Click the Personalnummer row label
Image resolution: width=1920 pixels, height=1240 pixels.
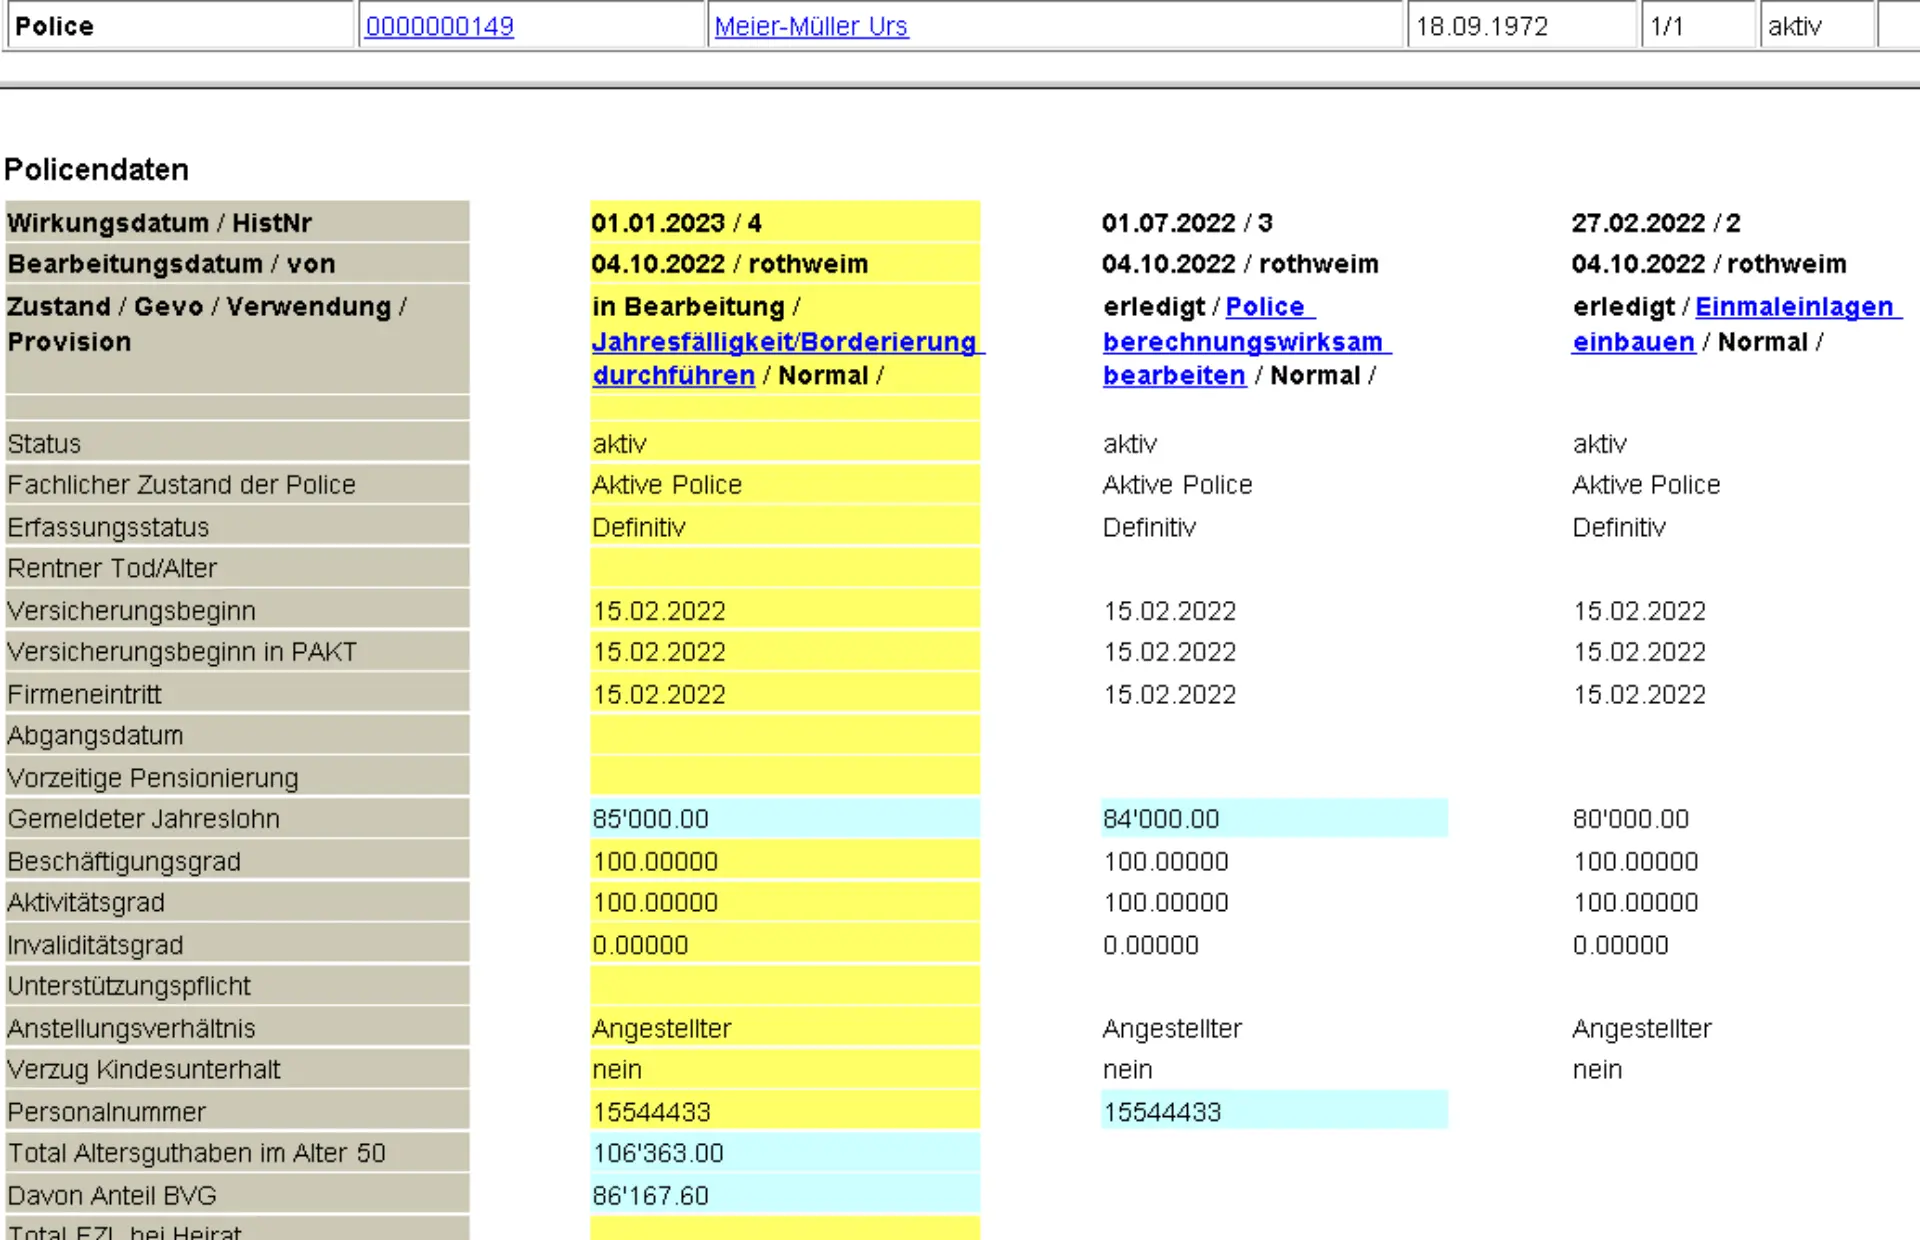(x=106, y=1112)
